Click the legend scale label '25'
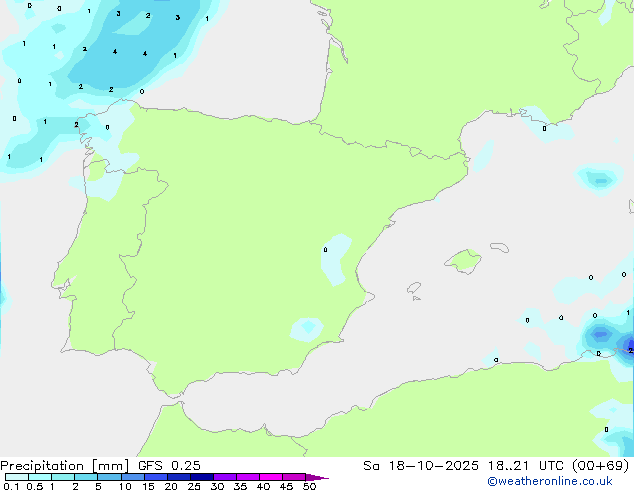The image size is (634, 490). tap(194, 486)
